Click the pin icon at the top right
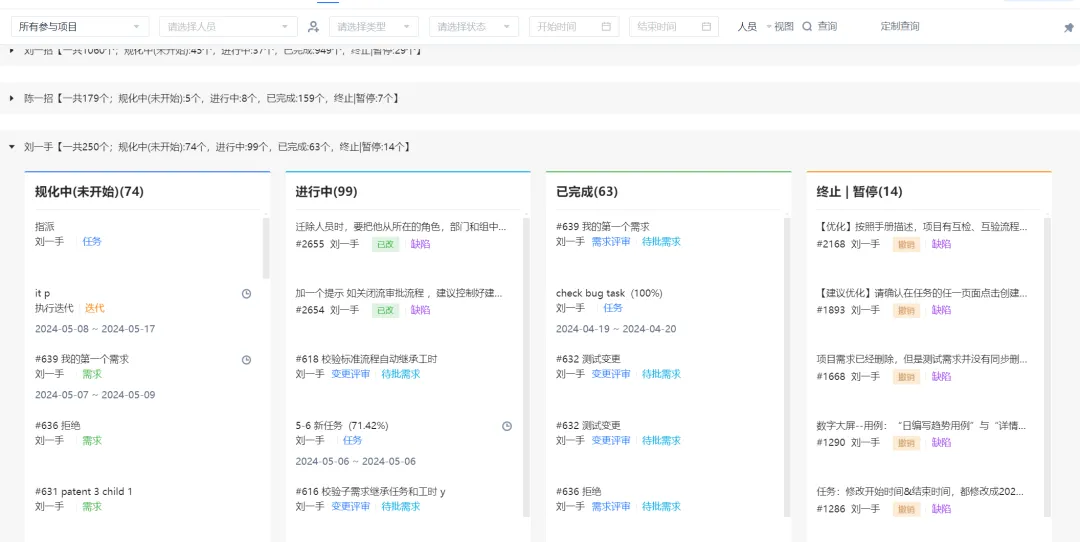 1068,28
